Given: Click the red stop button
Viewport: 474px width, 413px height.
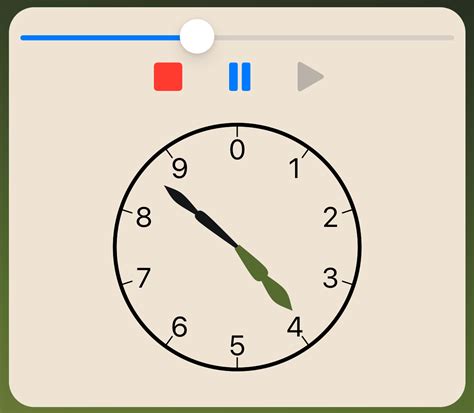Looking at the screenshot, I should click(x=168, y=76).
